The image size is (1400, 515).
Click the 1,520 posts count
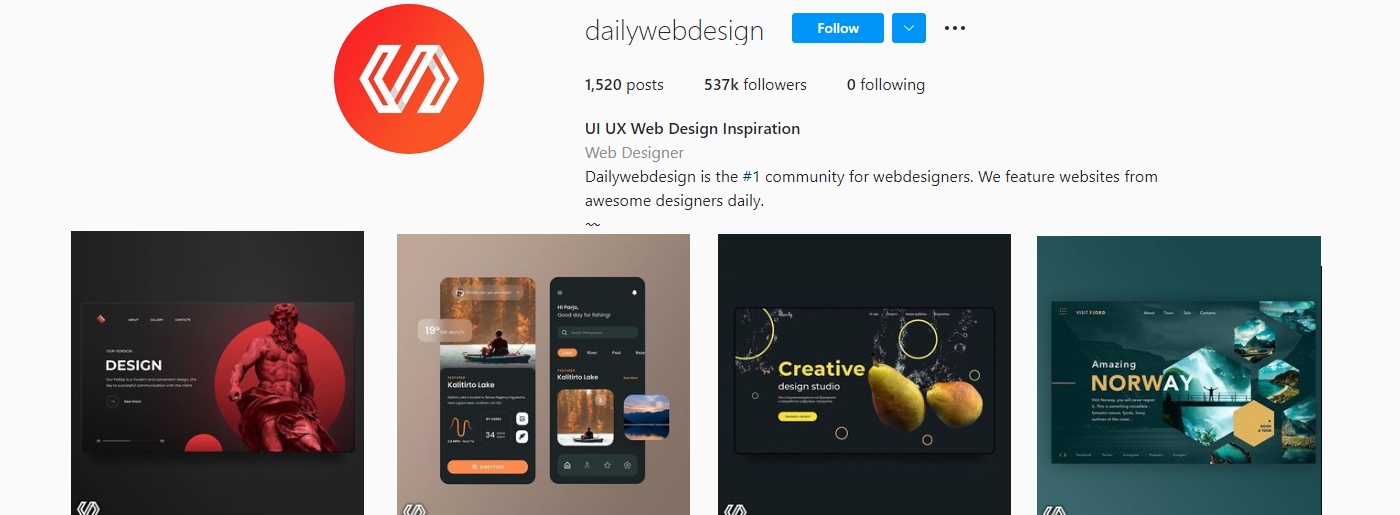pyautogui.click(x=624, y=85)
